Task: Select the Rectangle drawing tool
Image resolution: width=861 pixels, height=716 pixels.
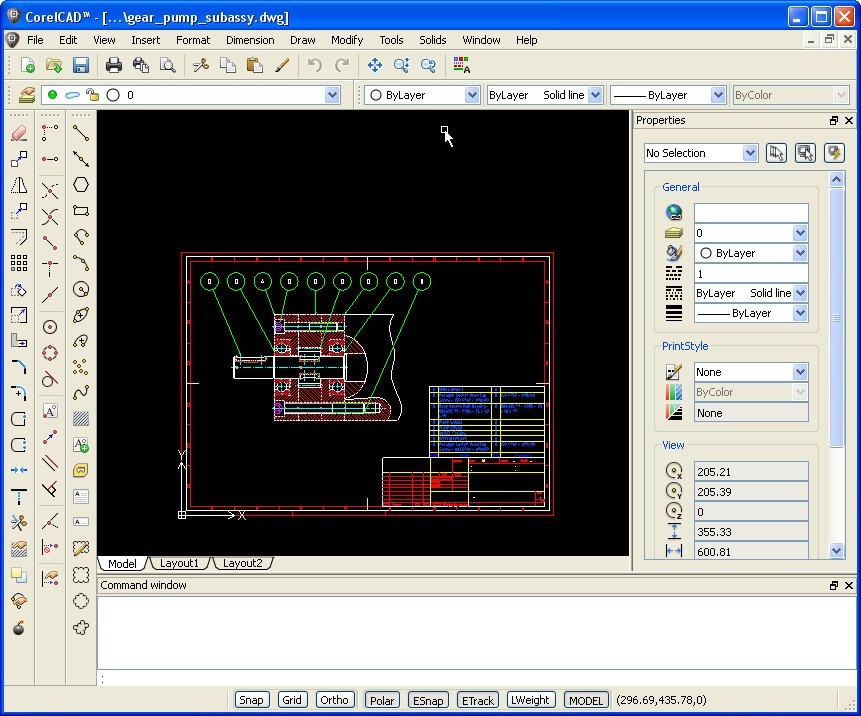Action: pyautogui.click(x=81, y=211)
